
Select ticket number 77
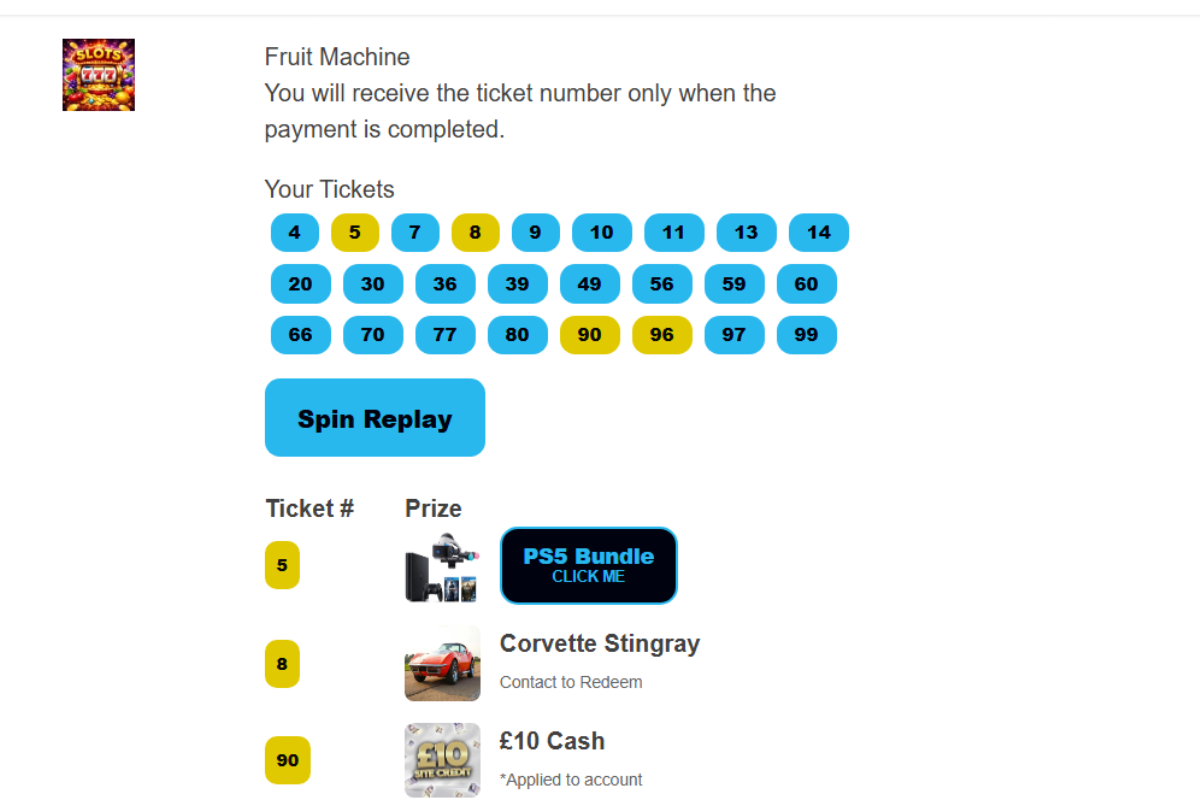click(x=445, y=335)
